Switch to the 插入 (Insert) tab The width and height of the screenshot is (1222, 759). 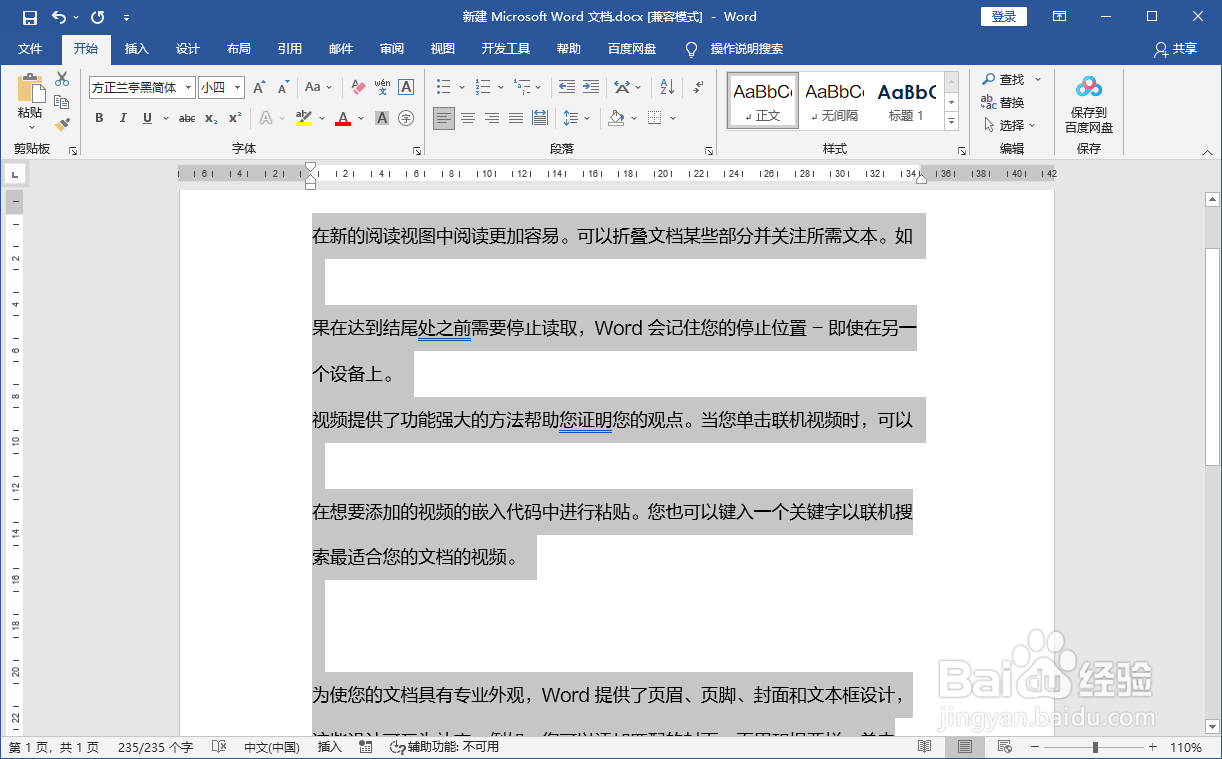pyautogui.click(x=136, y=49)
